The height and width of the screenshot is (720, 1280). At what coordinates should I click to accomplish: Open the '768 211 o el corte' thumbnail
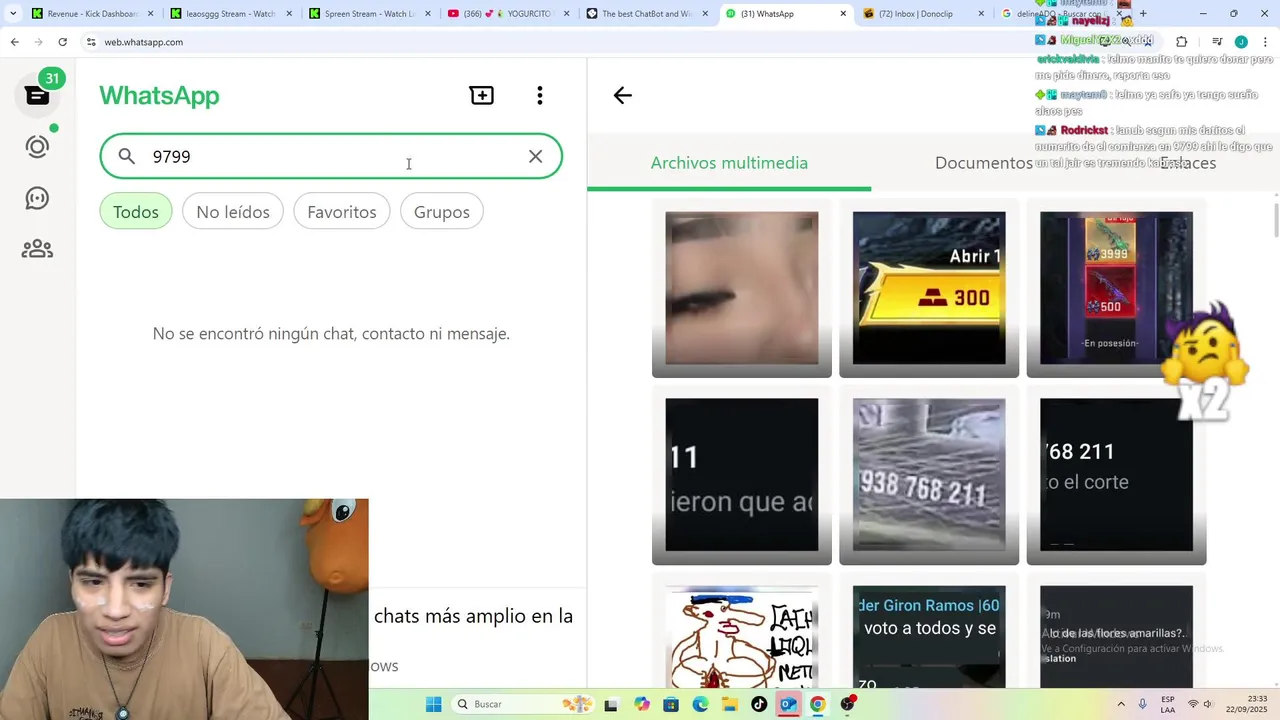pyautogui.click(x=1116, y=475)
